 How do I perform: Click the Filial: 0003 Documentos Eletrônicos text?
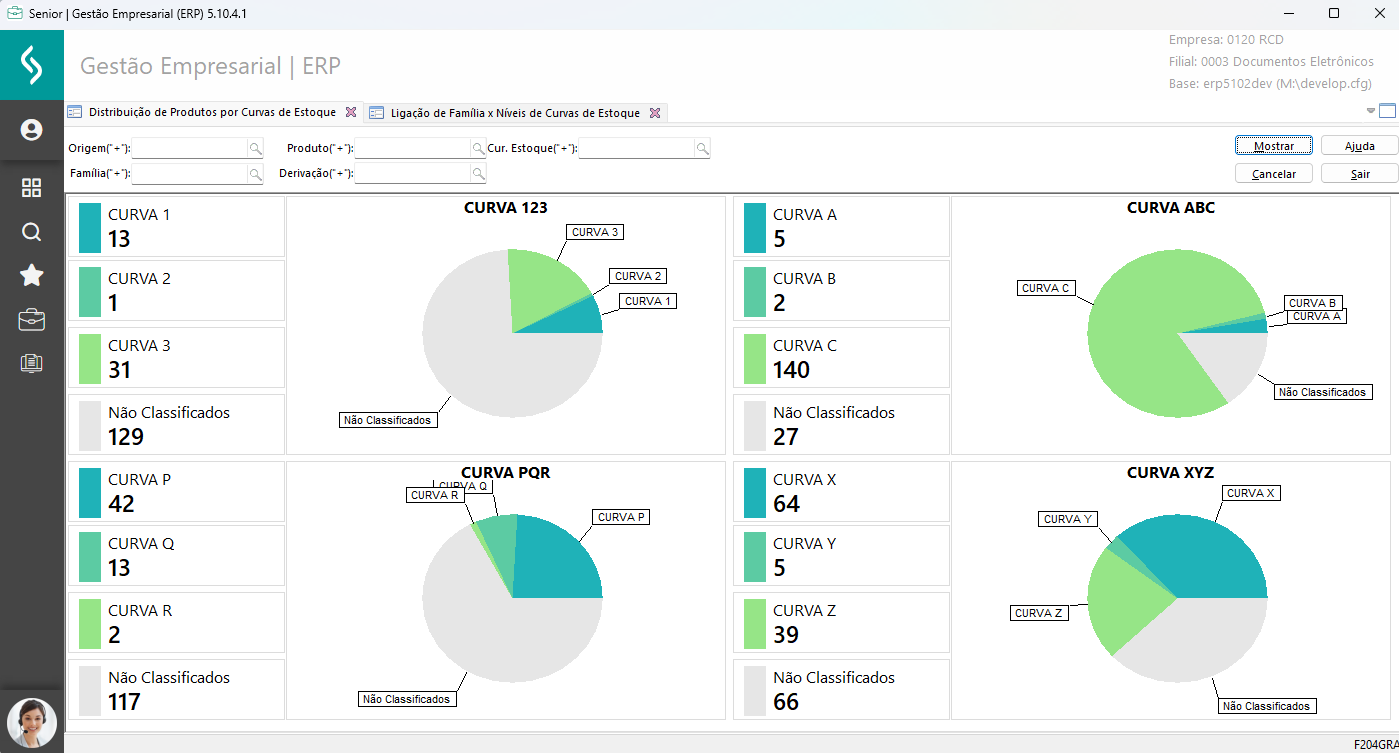coord(1271,62)
